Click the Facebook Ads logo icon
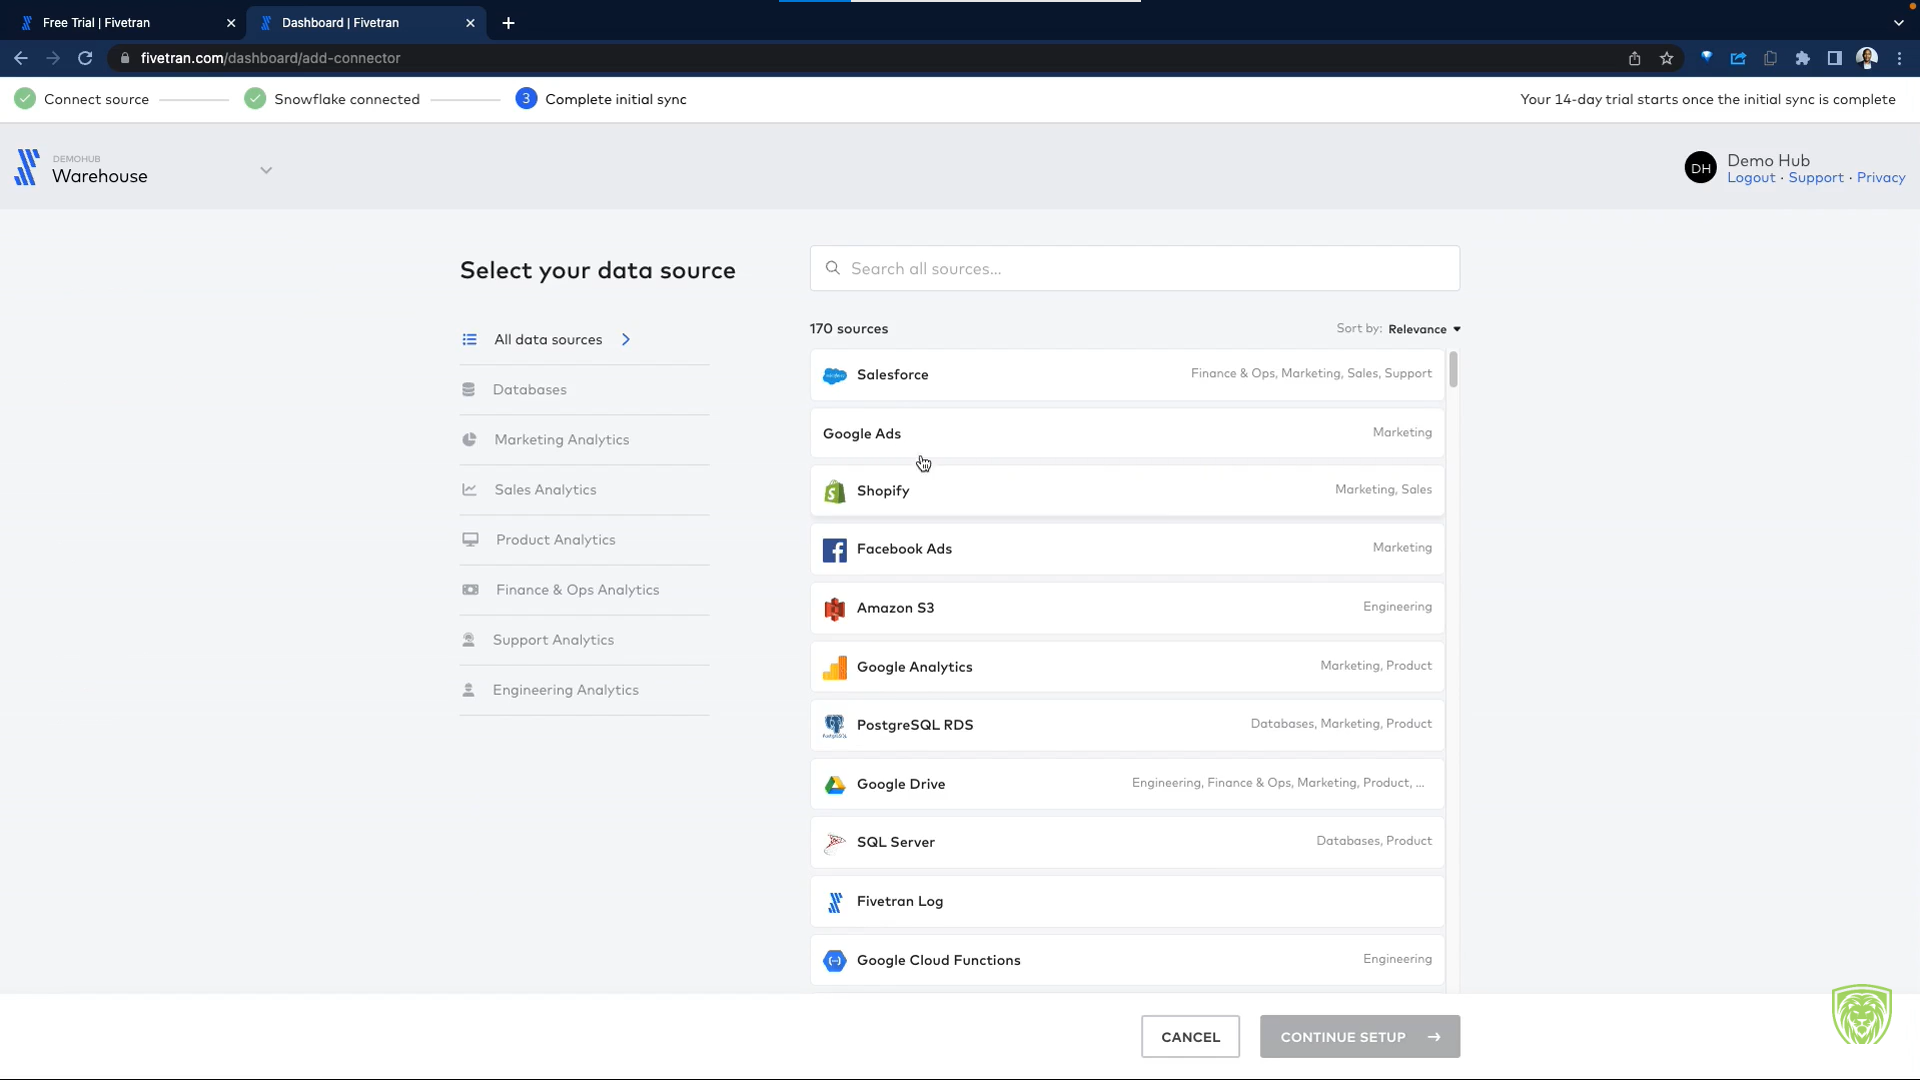 pos(834,550)
